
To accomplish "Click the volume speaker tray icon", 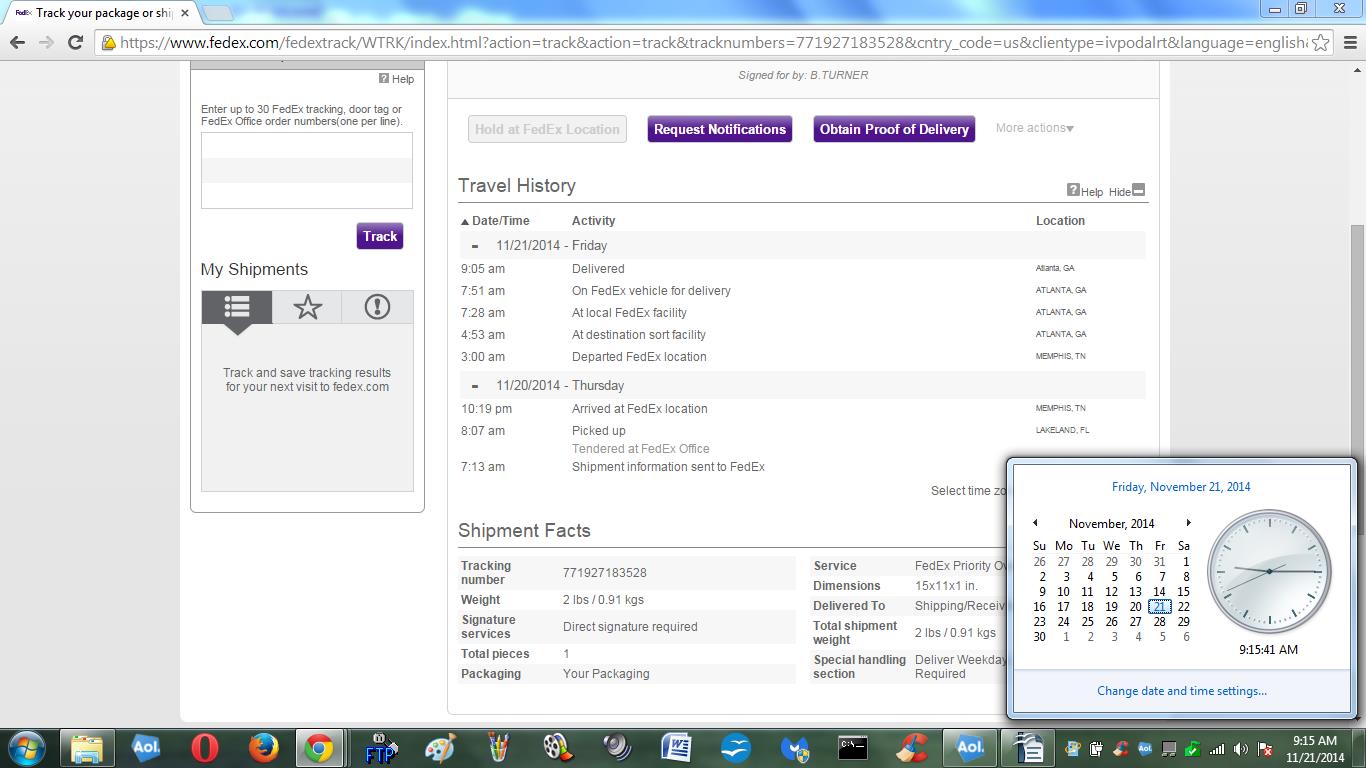I will pos(1241,748).
